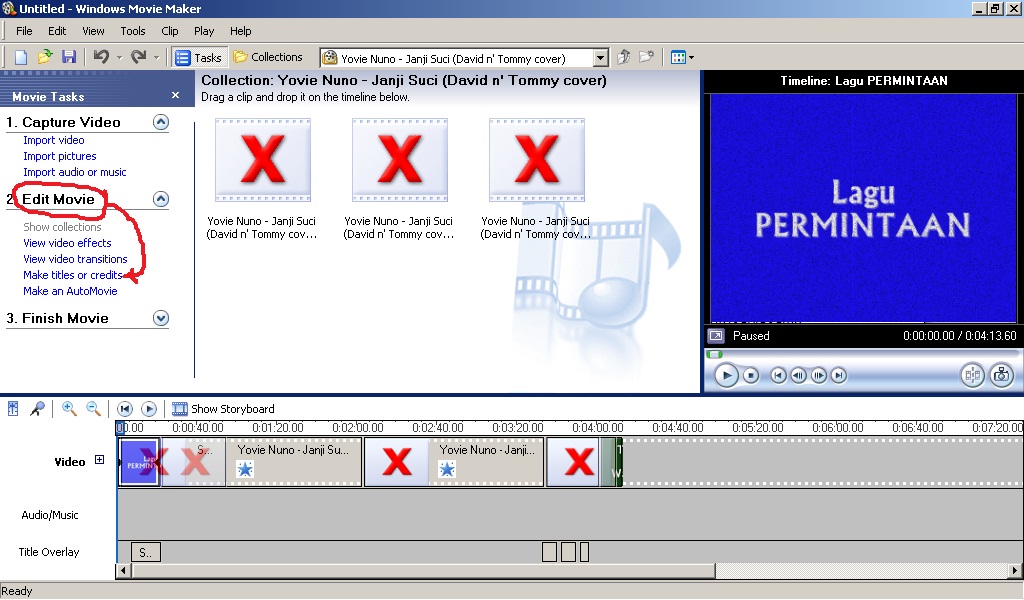Click the preview seek bar
This screenshot has width=1024, height=600.
[863, 355]
